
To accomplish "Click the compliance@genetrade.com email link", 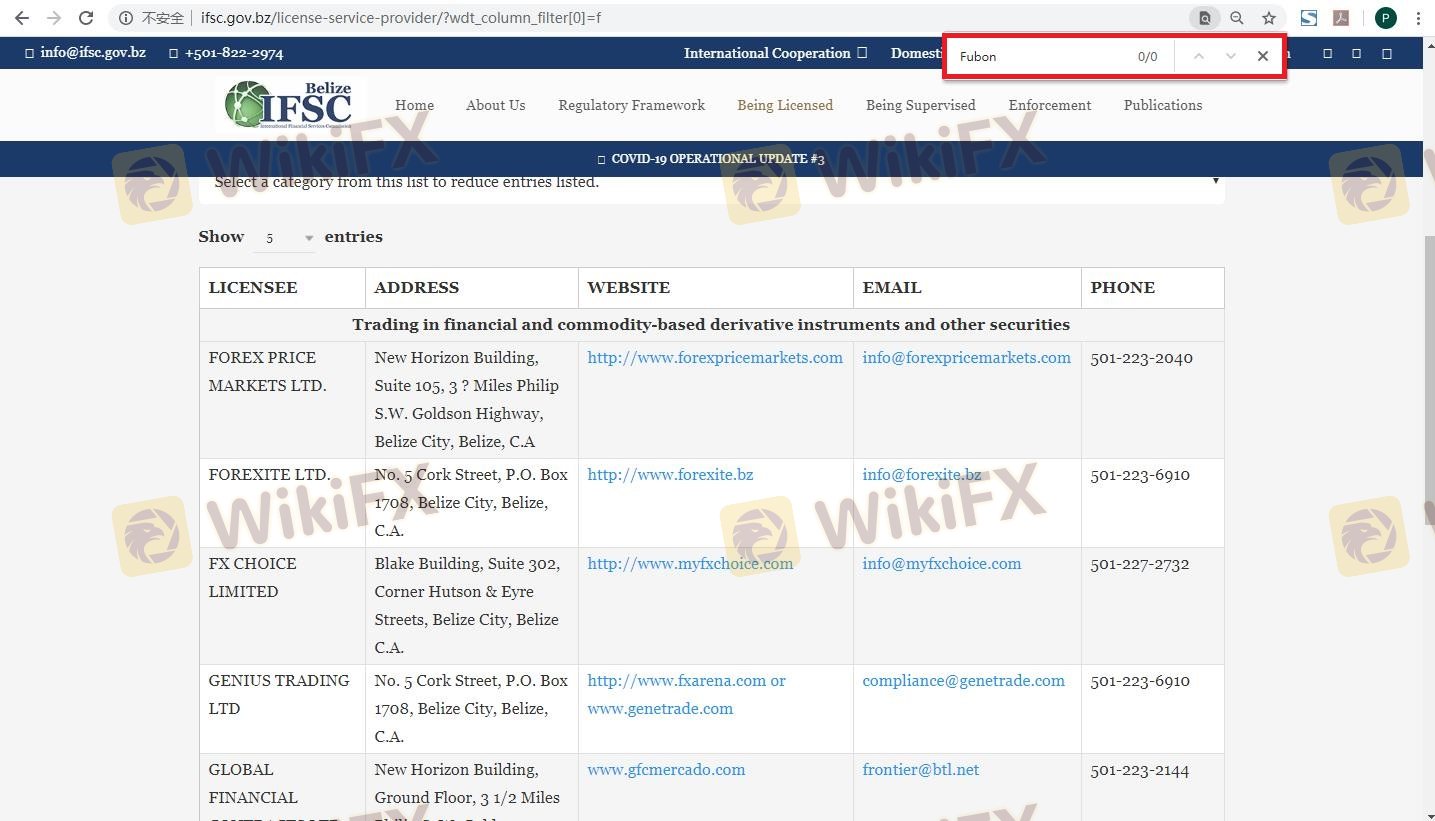I will coord(963,681).
